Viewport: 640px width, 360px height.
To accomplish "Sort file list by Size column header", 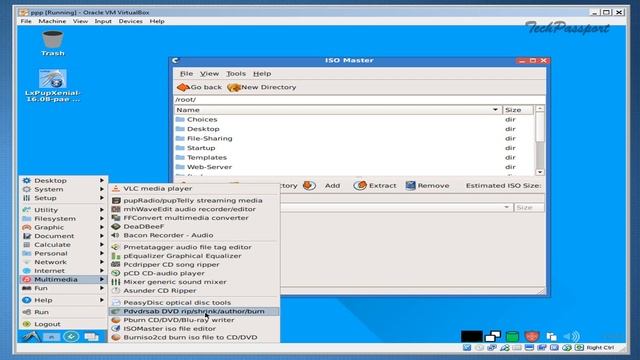I will click(x=518, y=110).
